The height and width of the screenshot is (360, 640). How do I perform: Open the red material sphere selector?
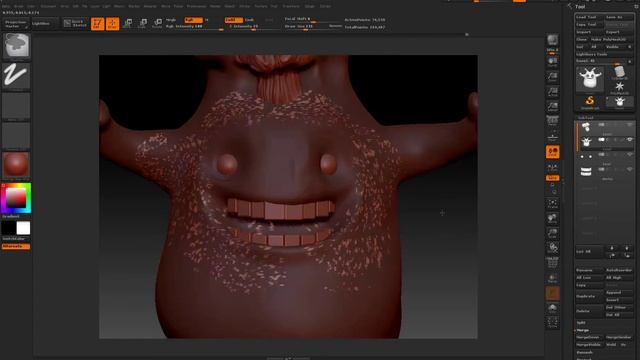(x=16, y=164)
